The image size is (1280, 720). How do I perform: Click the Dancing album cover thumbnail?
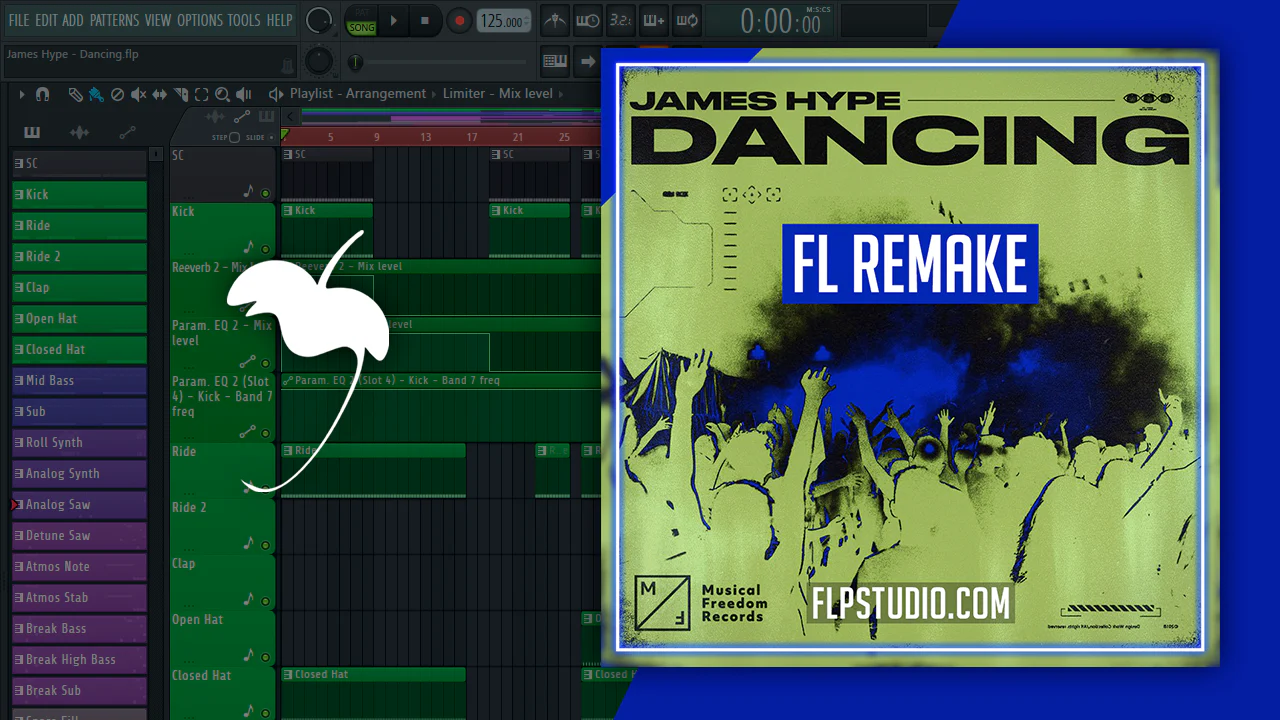910,357
